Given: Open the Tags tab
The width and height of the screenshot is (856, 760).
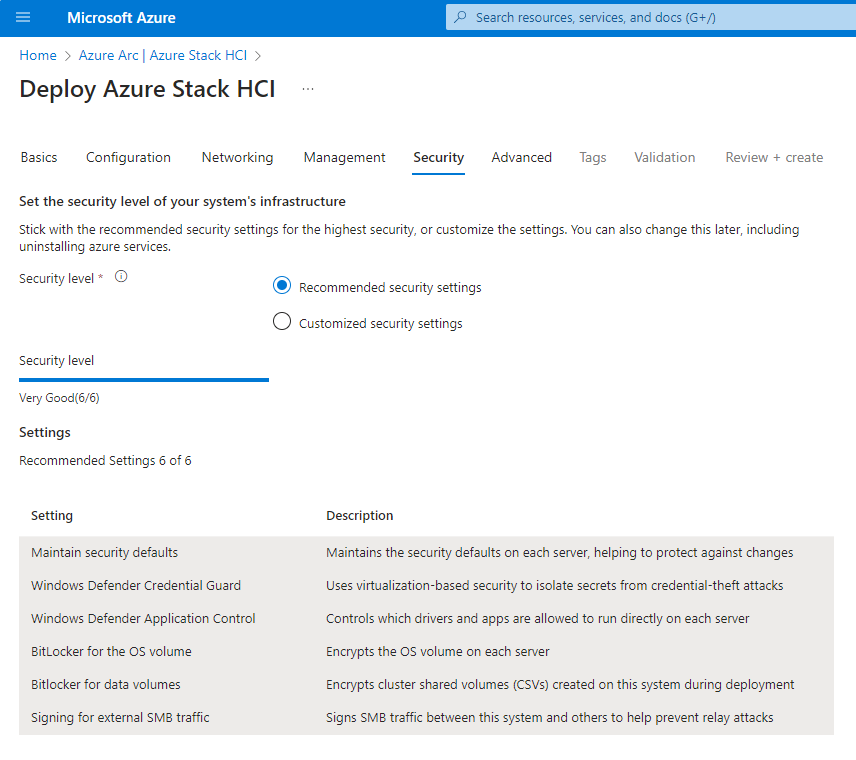Looking at the screenshot, I should click(x=592, y=157).
